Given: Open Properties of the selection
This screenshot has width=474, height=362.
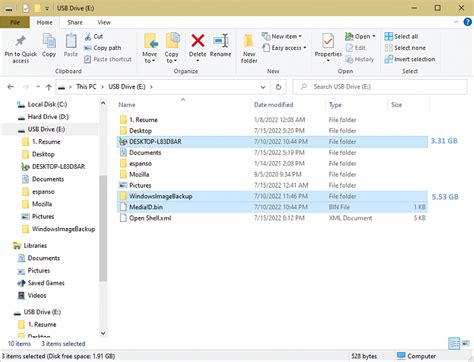Looking at the screenshot, I should (328, 47).
